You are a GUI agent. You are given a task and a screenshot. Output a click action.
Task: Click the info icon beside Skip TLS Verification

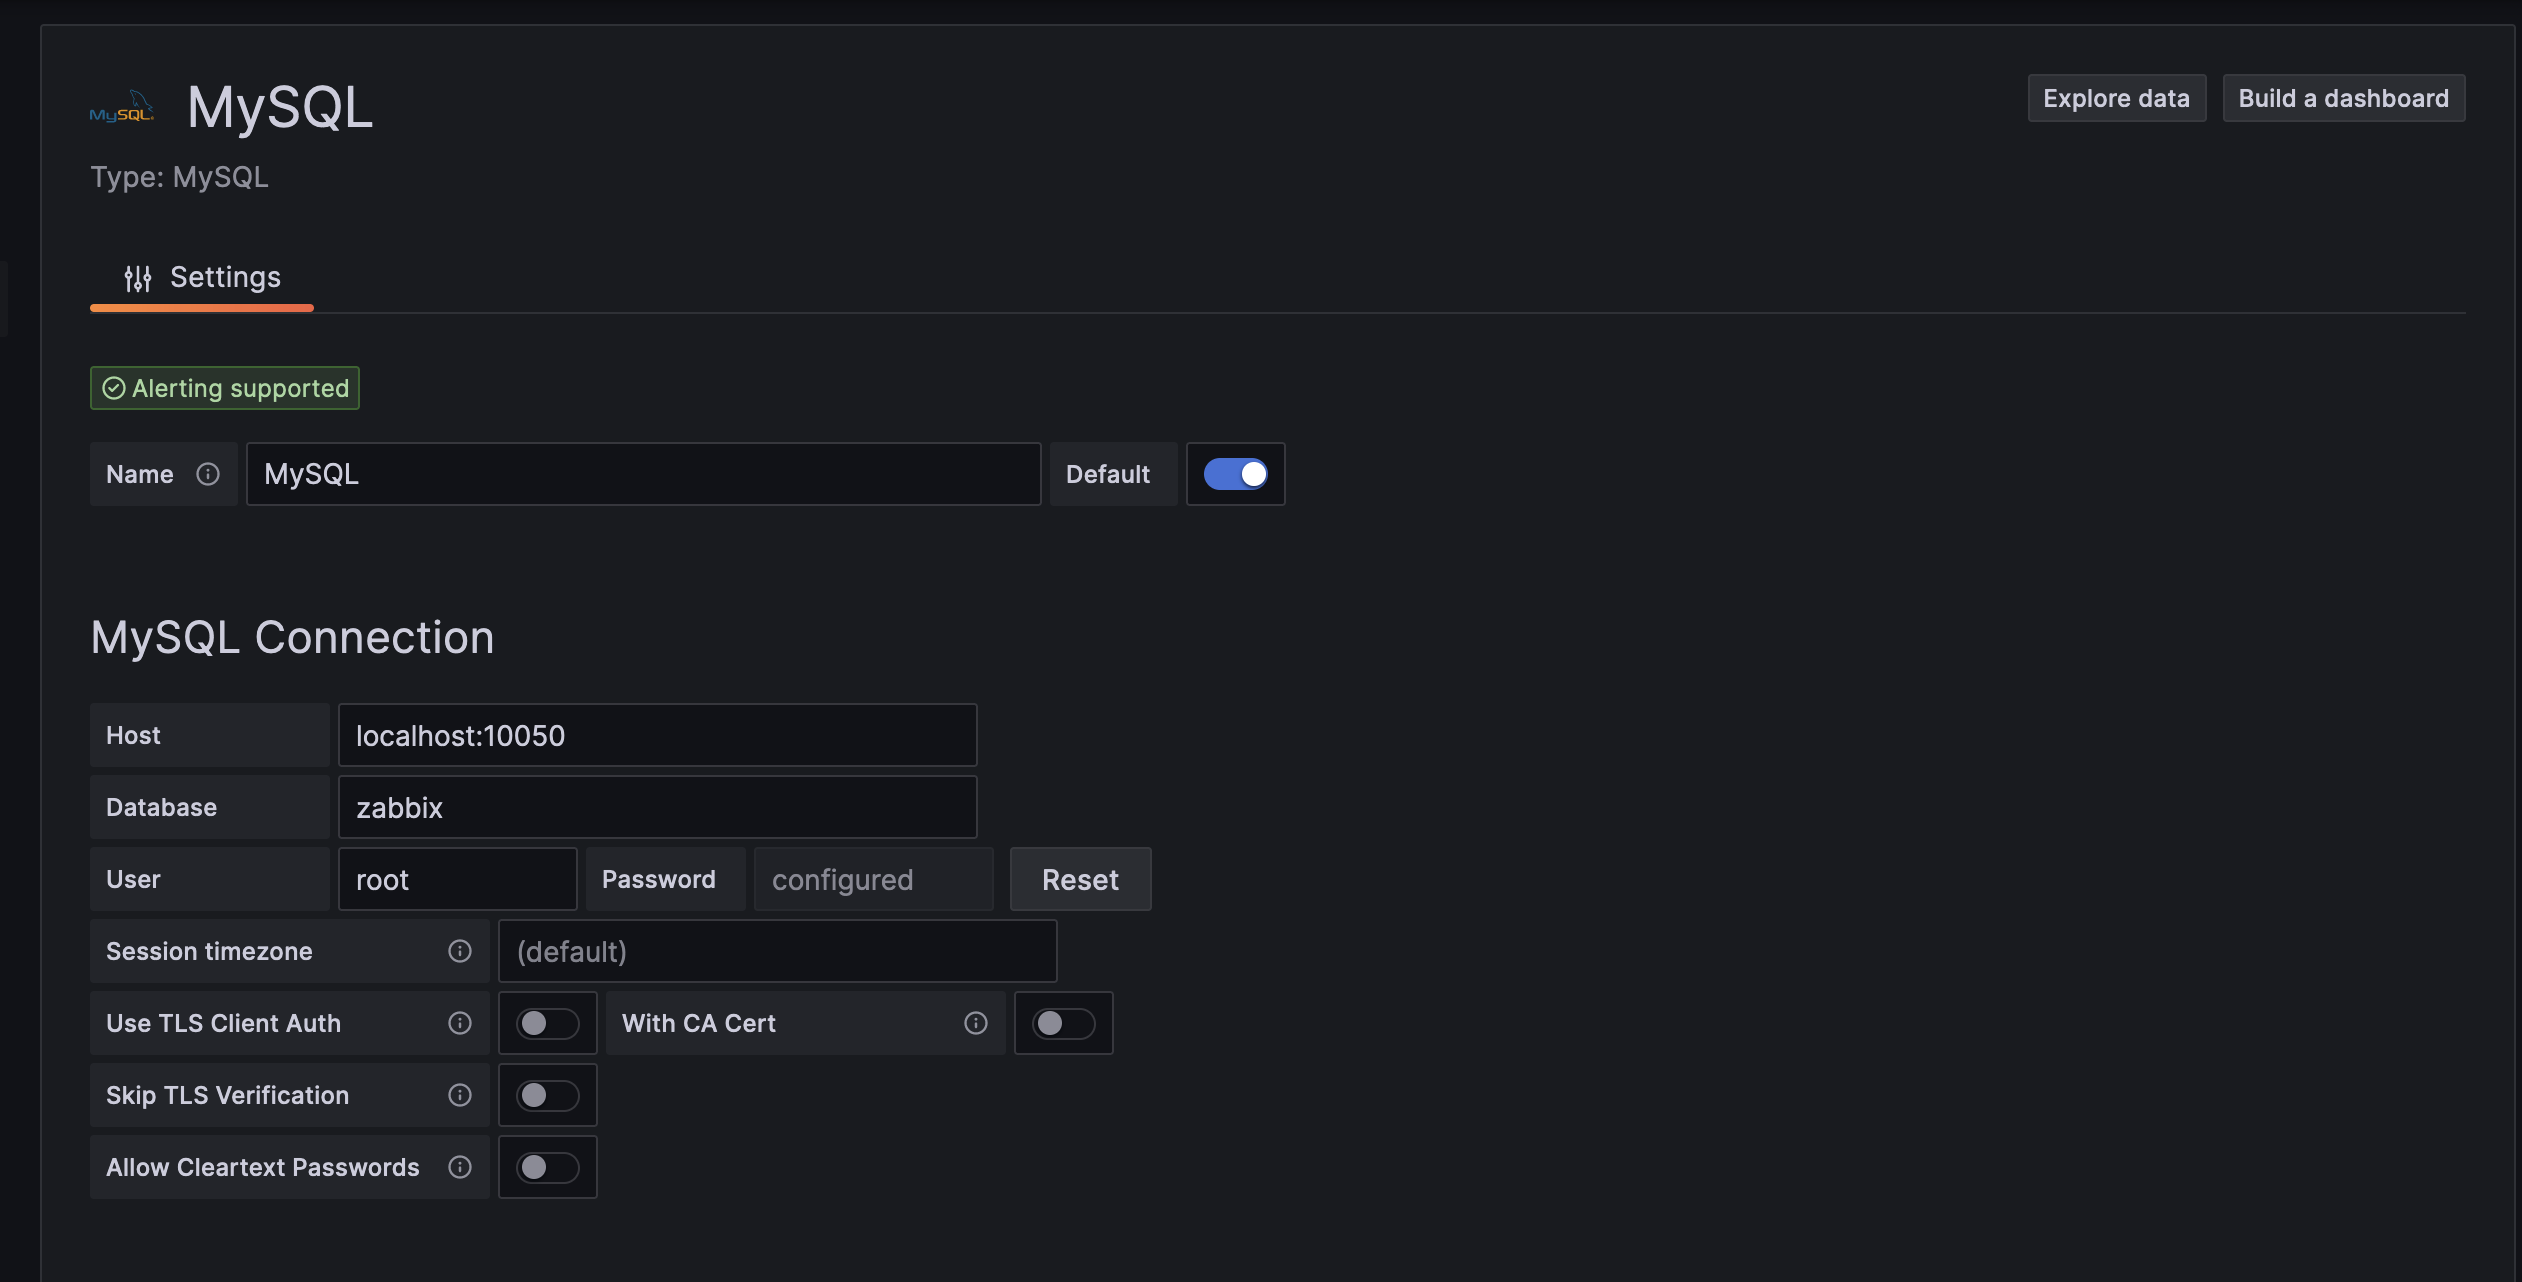coord(461,1095)
